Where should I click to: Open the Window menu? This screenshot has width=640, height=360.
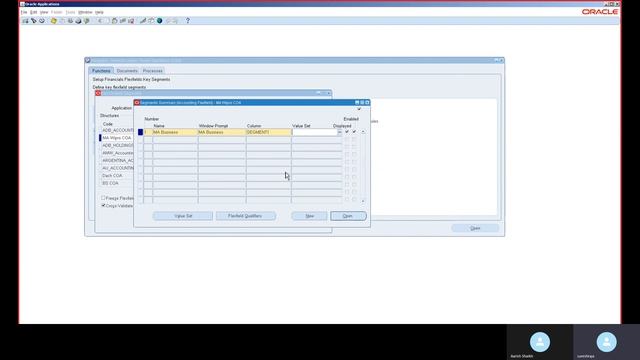coord(85,12)
